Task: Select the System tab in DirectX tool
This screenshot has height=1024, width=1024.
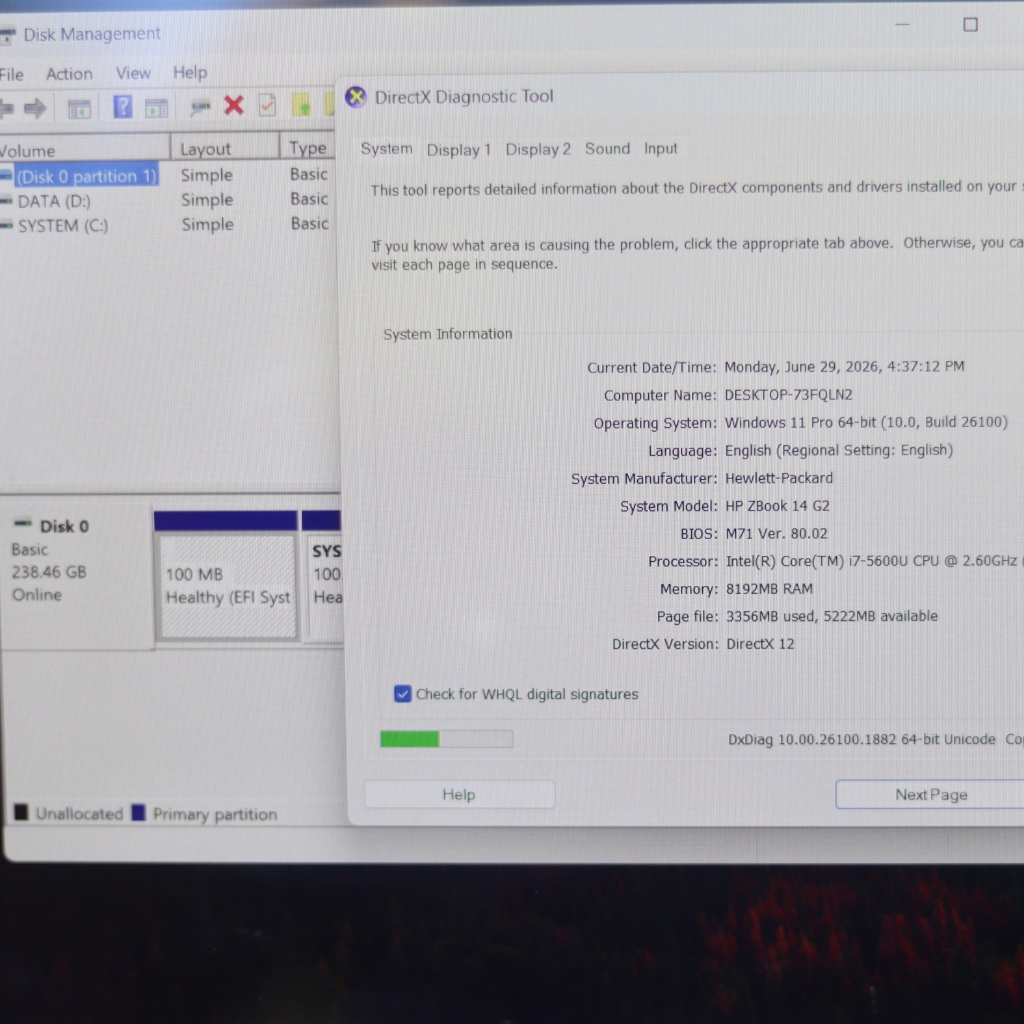Action: pos(387,149)
